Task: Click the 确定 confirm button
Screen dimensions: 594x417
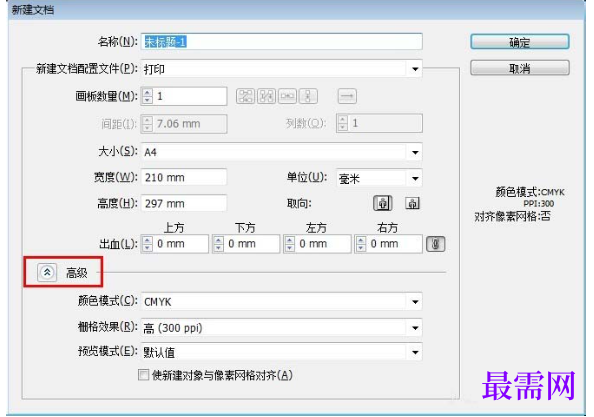Action: pos(520,42)
